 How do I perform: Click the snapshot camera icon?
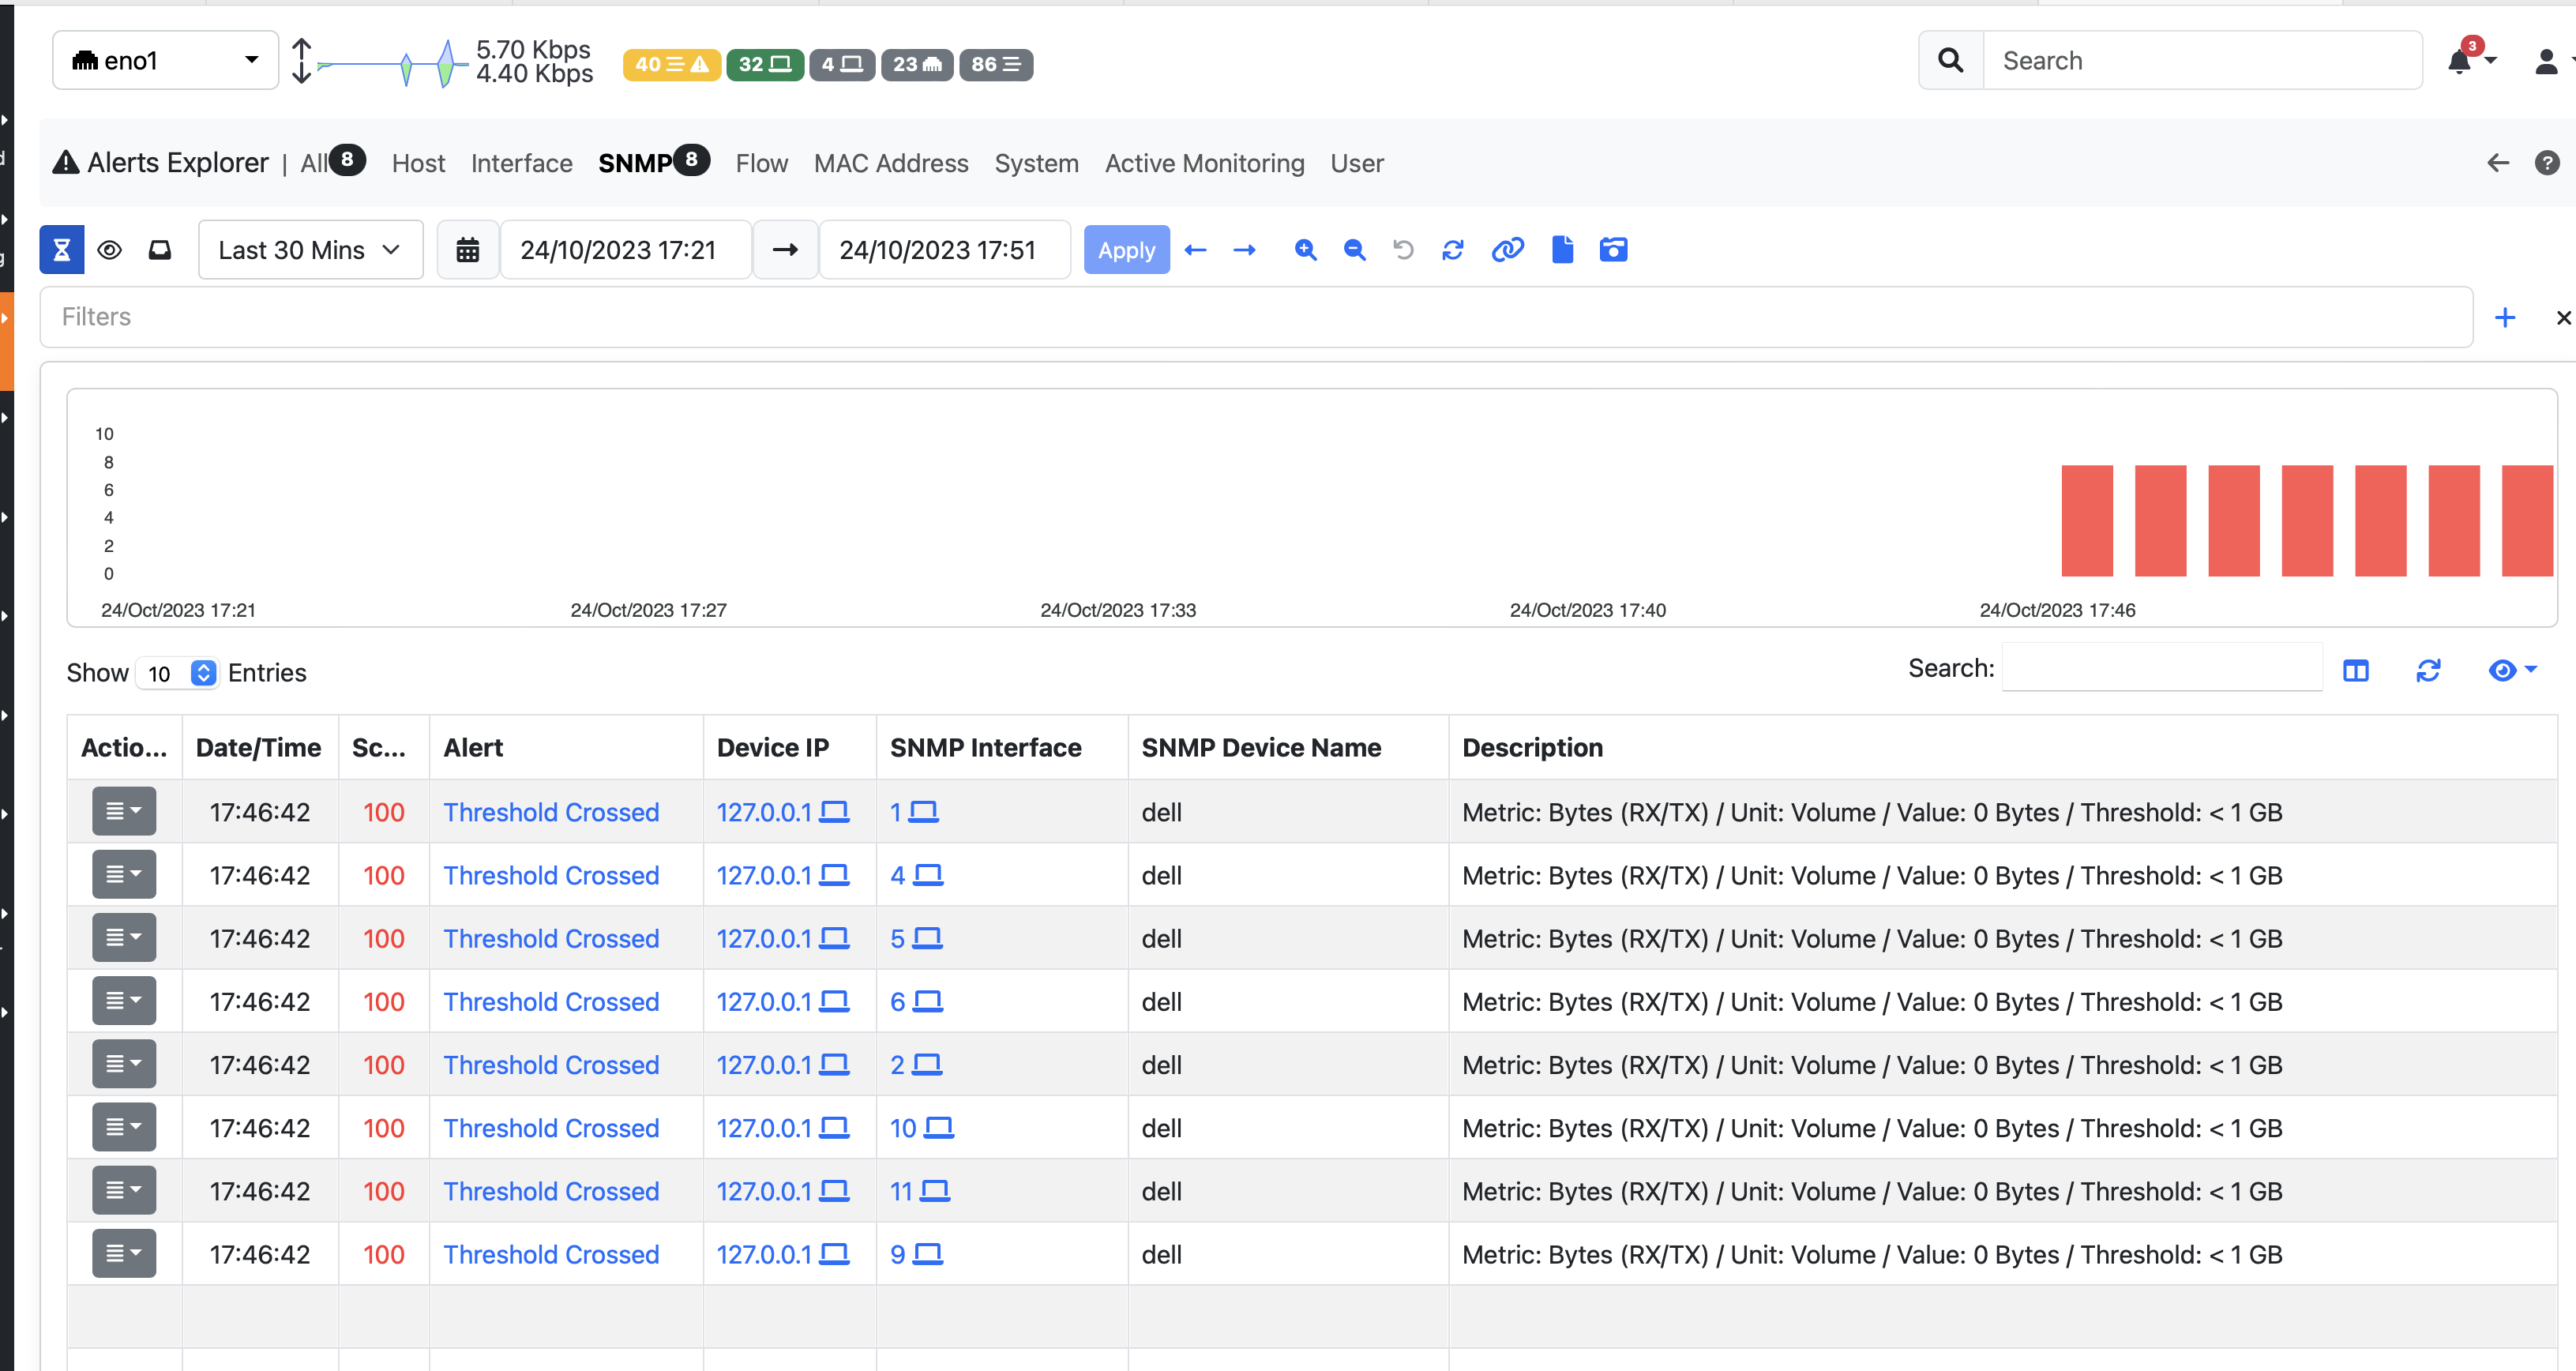click(1613, 250)
